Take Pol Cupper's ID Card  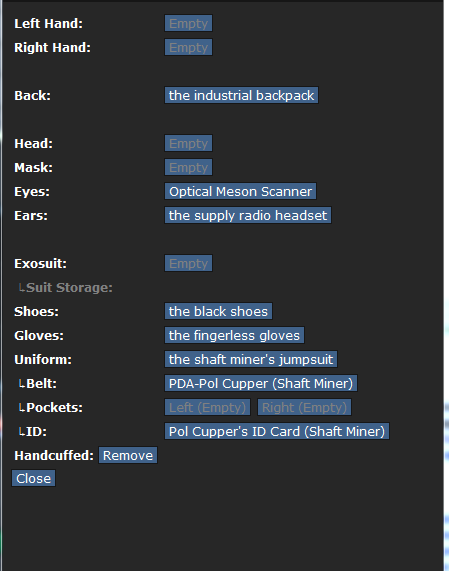[277, 432]
